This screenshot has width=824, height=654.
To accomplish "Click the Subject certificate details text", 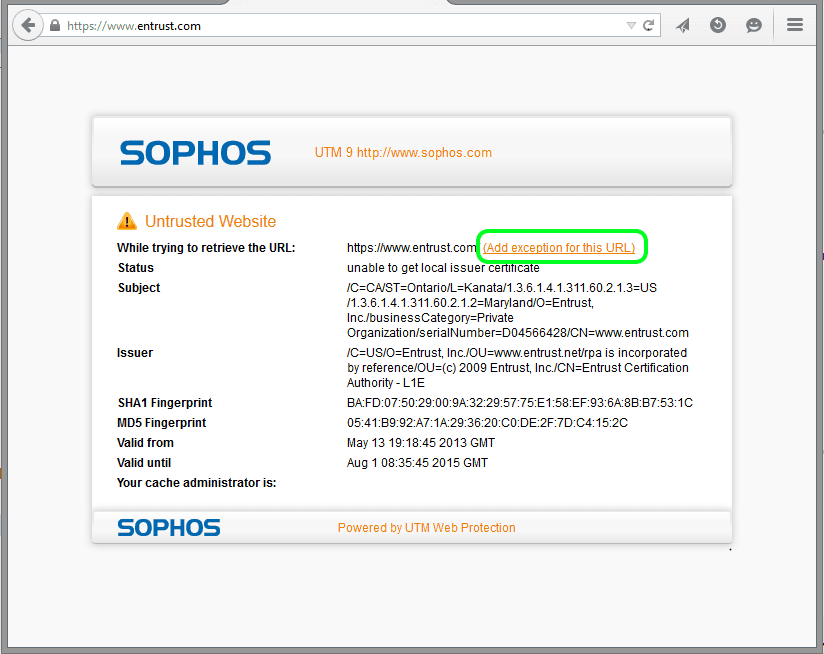I will pyautogui.click(x=518, y=310).
